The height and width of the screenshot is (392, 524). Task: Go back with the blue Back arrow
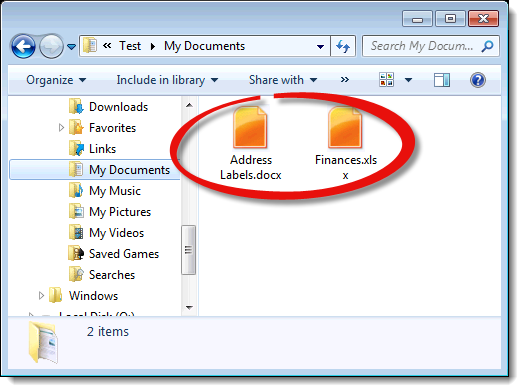(23, 46)
